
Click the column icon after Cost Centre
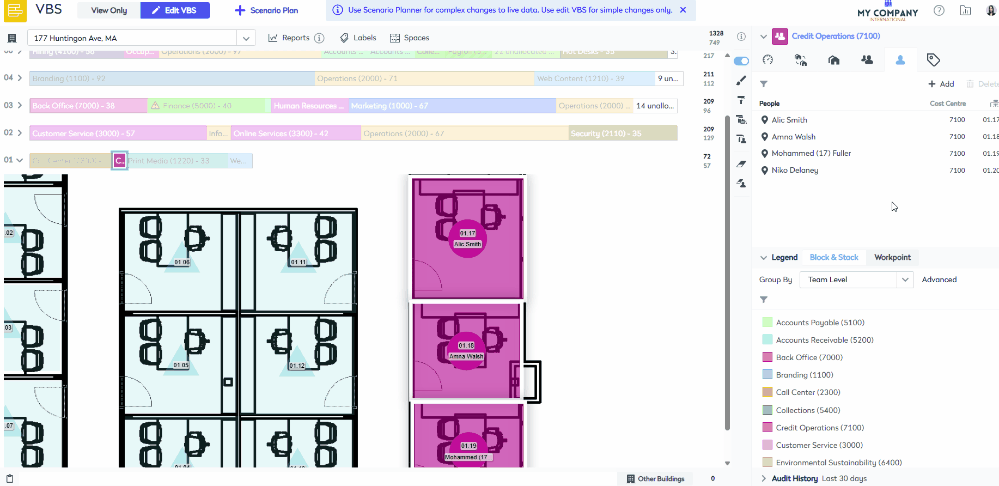point(994,103)
